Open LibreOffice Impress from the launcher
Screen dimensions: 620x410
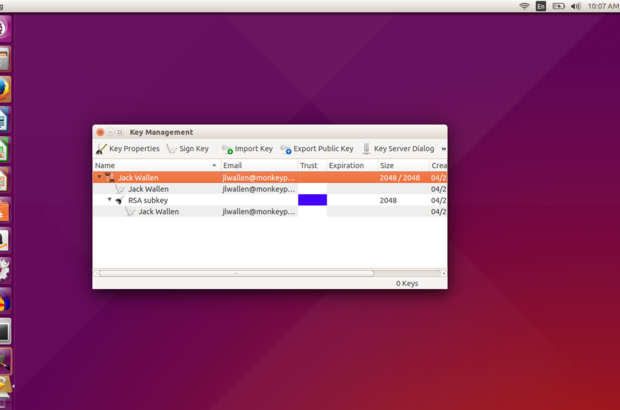4,180
